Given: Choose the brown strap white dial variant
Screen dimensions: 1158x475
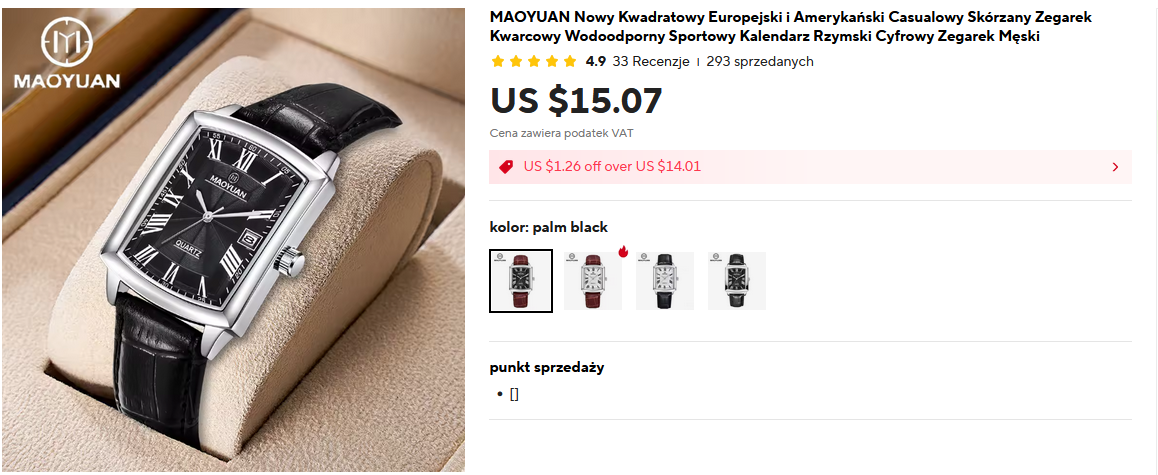Looking at the screenshot, I should tap(593, 281).
